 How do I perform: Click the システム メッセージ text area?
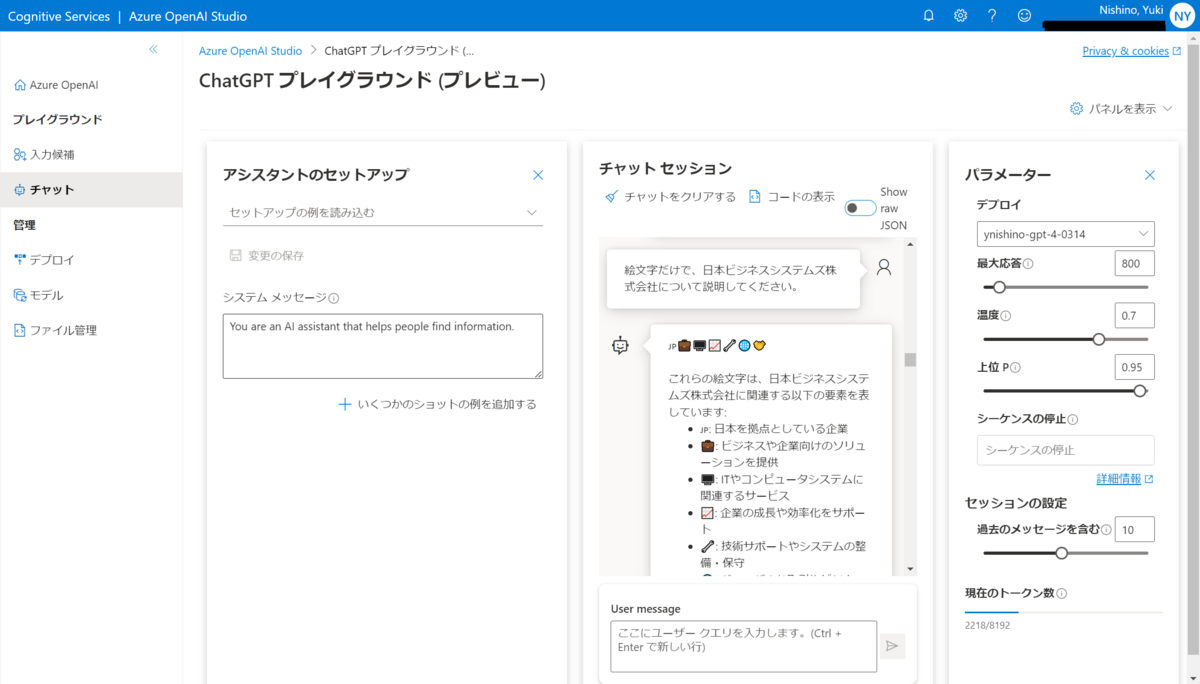383,346
